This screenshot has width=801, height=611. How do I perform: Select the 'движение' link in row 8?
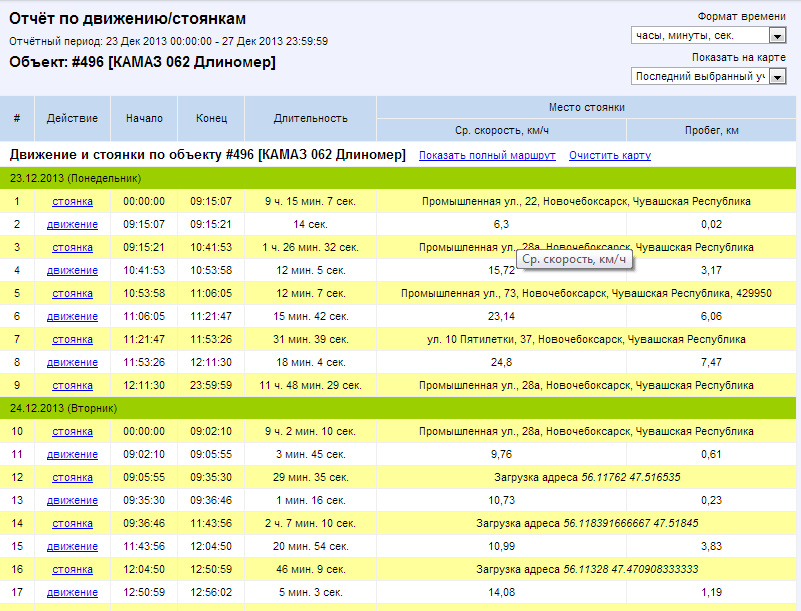click(x=72, y=362)
